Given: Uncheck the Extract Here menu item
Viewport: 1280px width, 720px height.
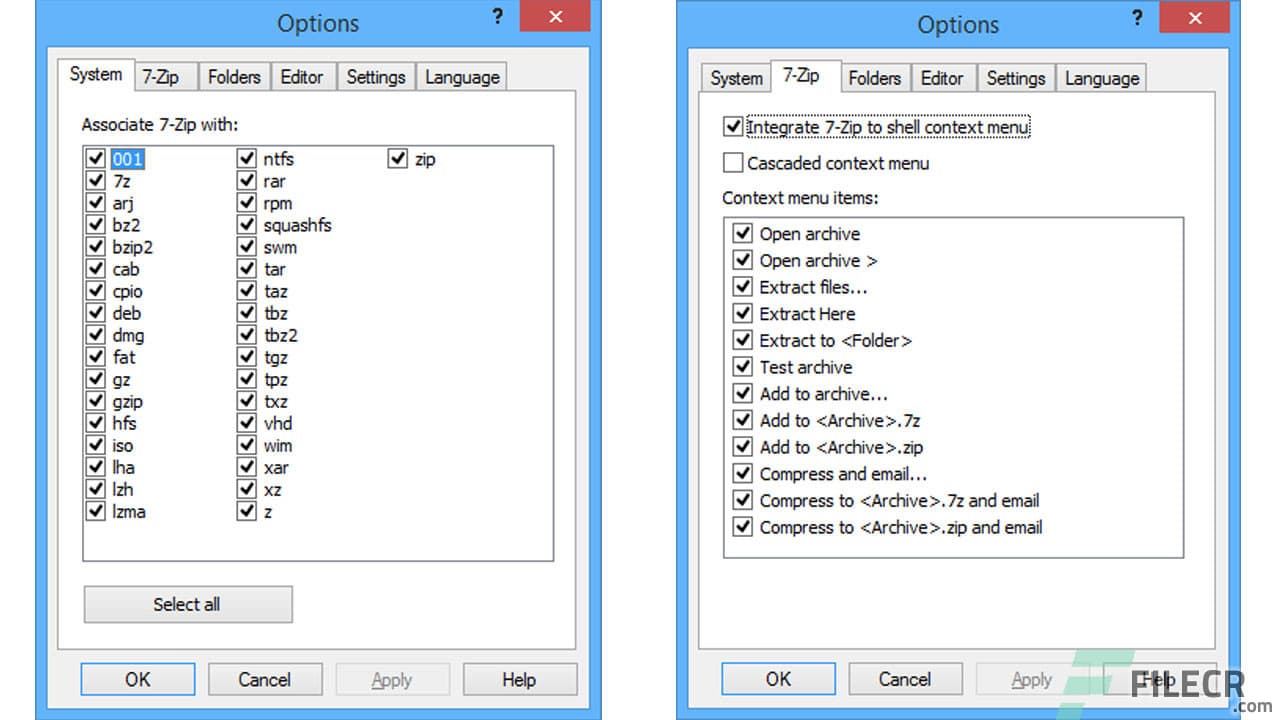Looking at the screenshot, I should click(741, 313).
